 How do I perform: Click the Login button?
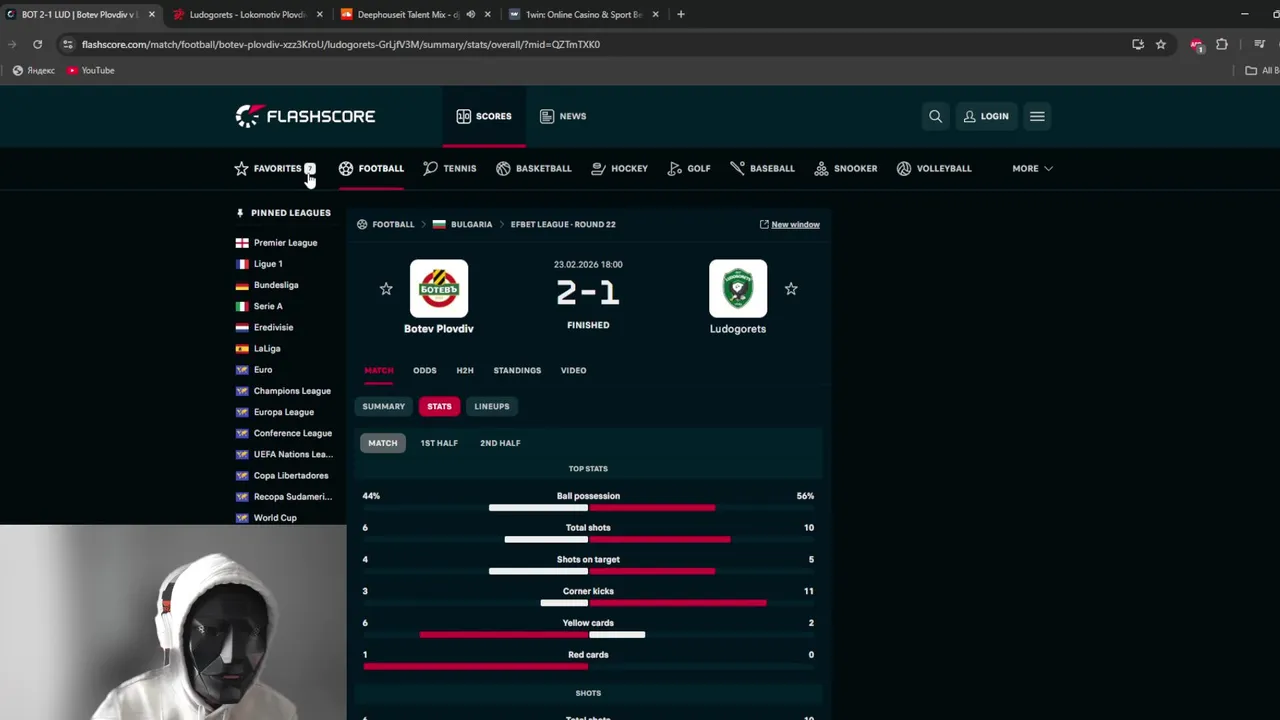tap(986, 116)
